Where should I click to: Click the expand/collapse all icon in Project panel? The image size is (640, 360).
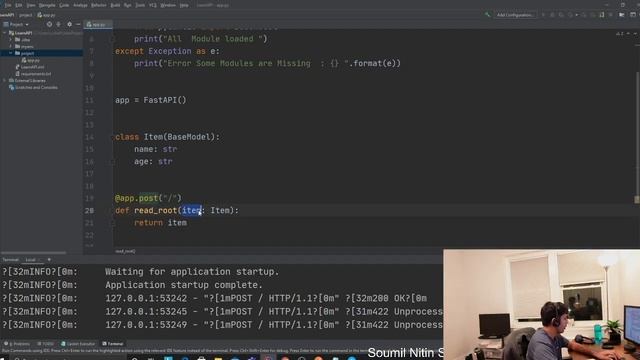pyautogui.click(x=59, y=24)
